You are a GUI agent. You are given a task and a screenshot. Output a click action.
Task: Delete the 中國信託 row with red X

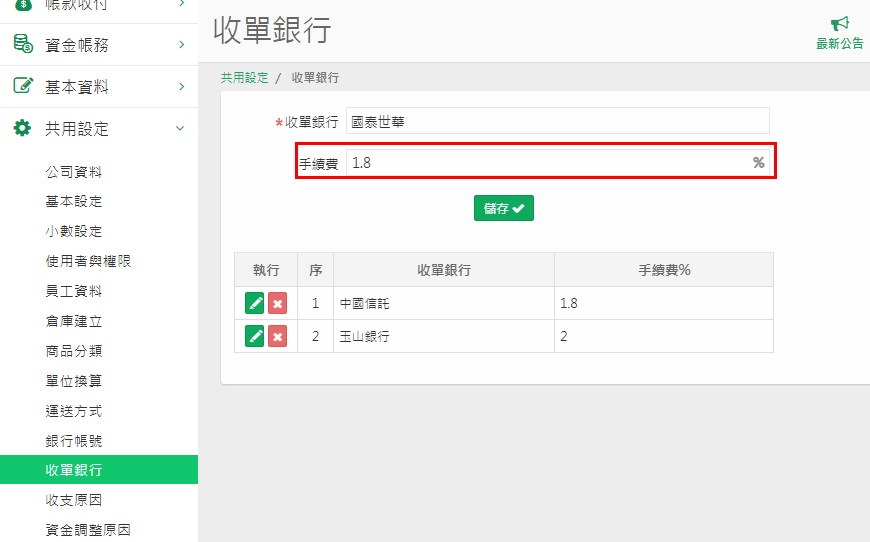coord(277,303)
